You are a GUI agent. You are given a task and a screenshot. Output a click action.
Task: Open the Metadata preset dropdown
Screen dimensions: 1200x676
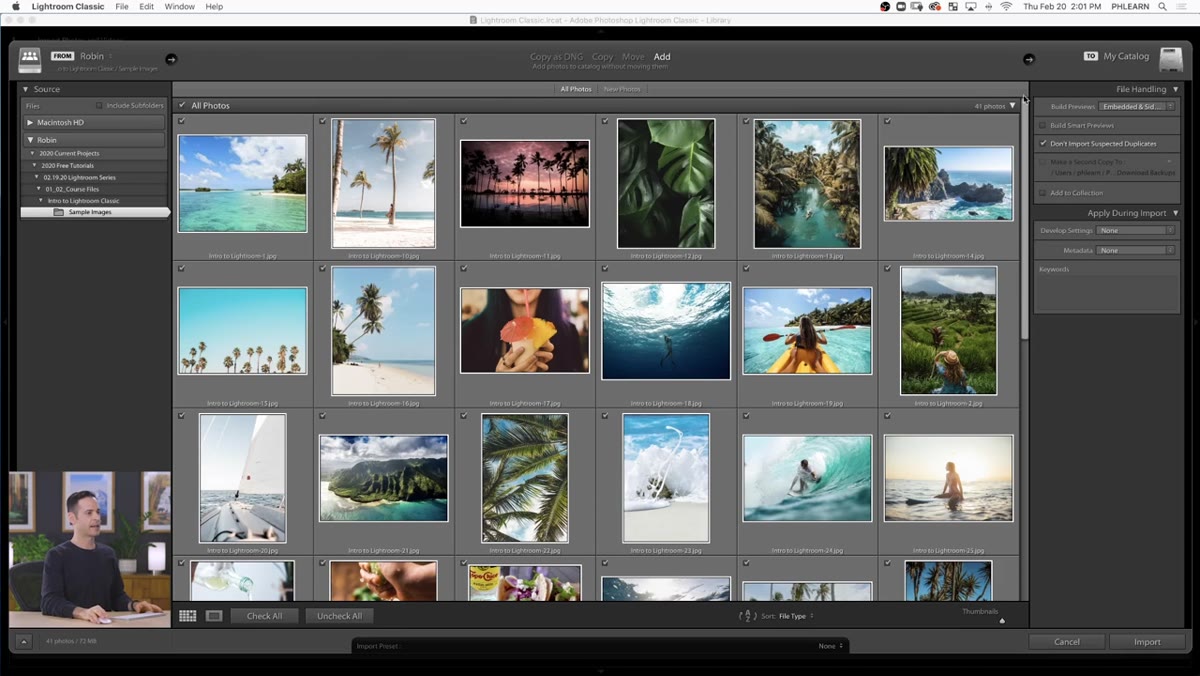click(1136, 250)
